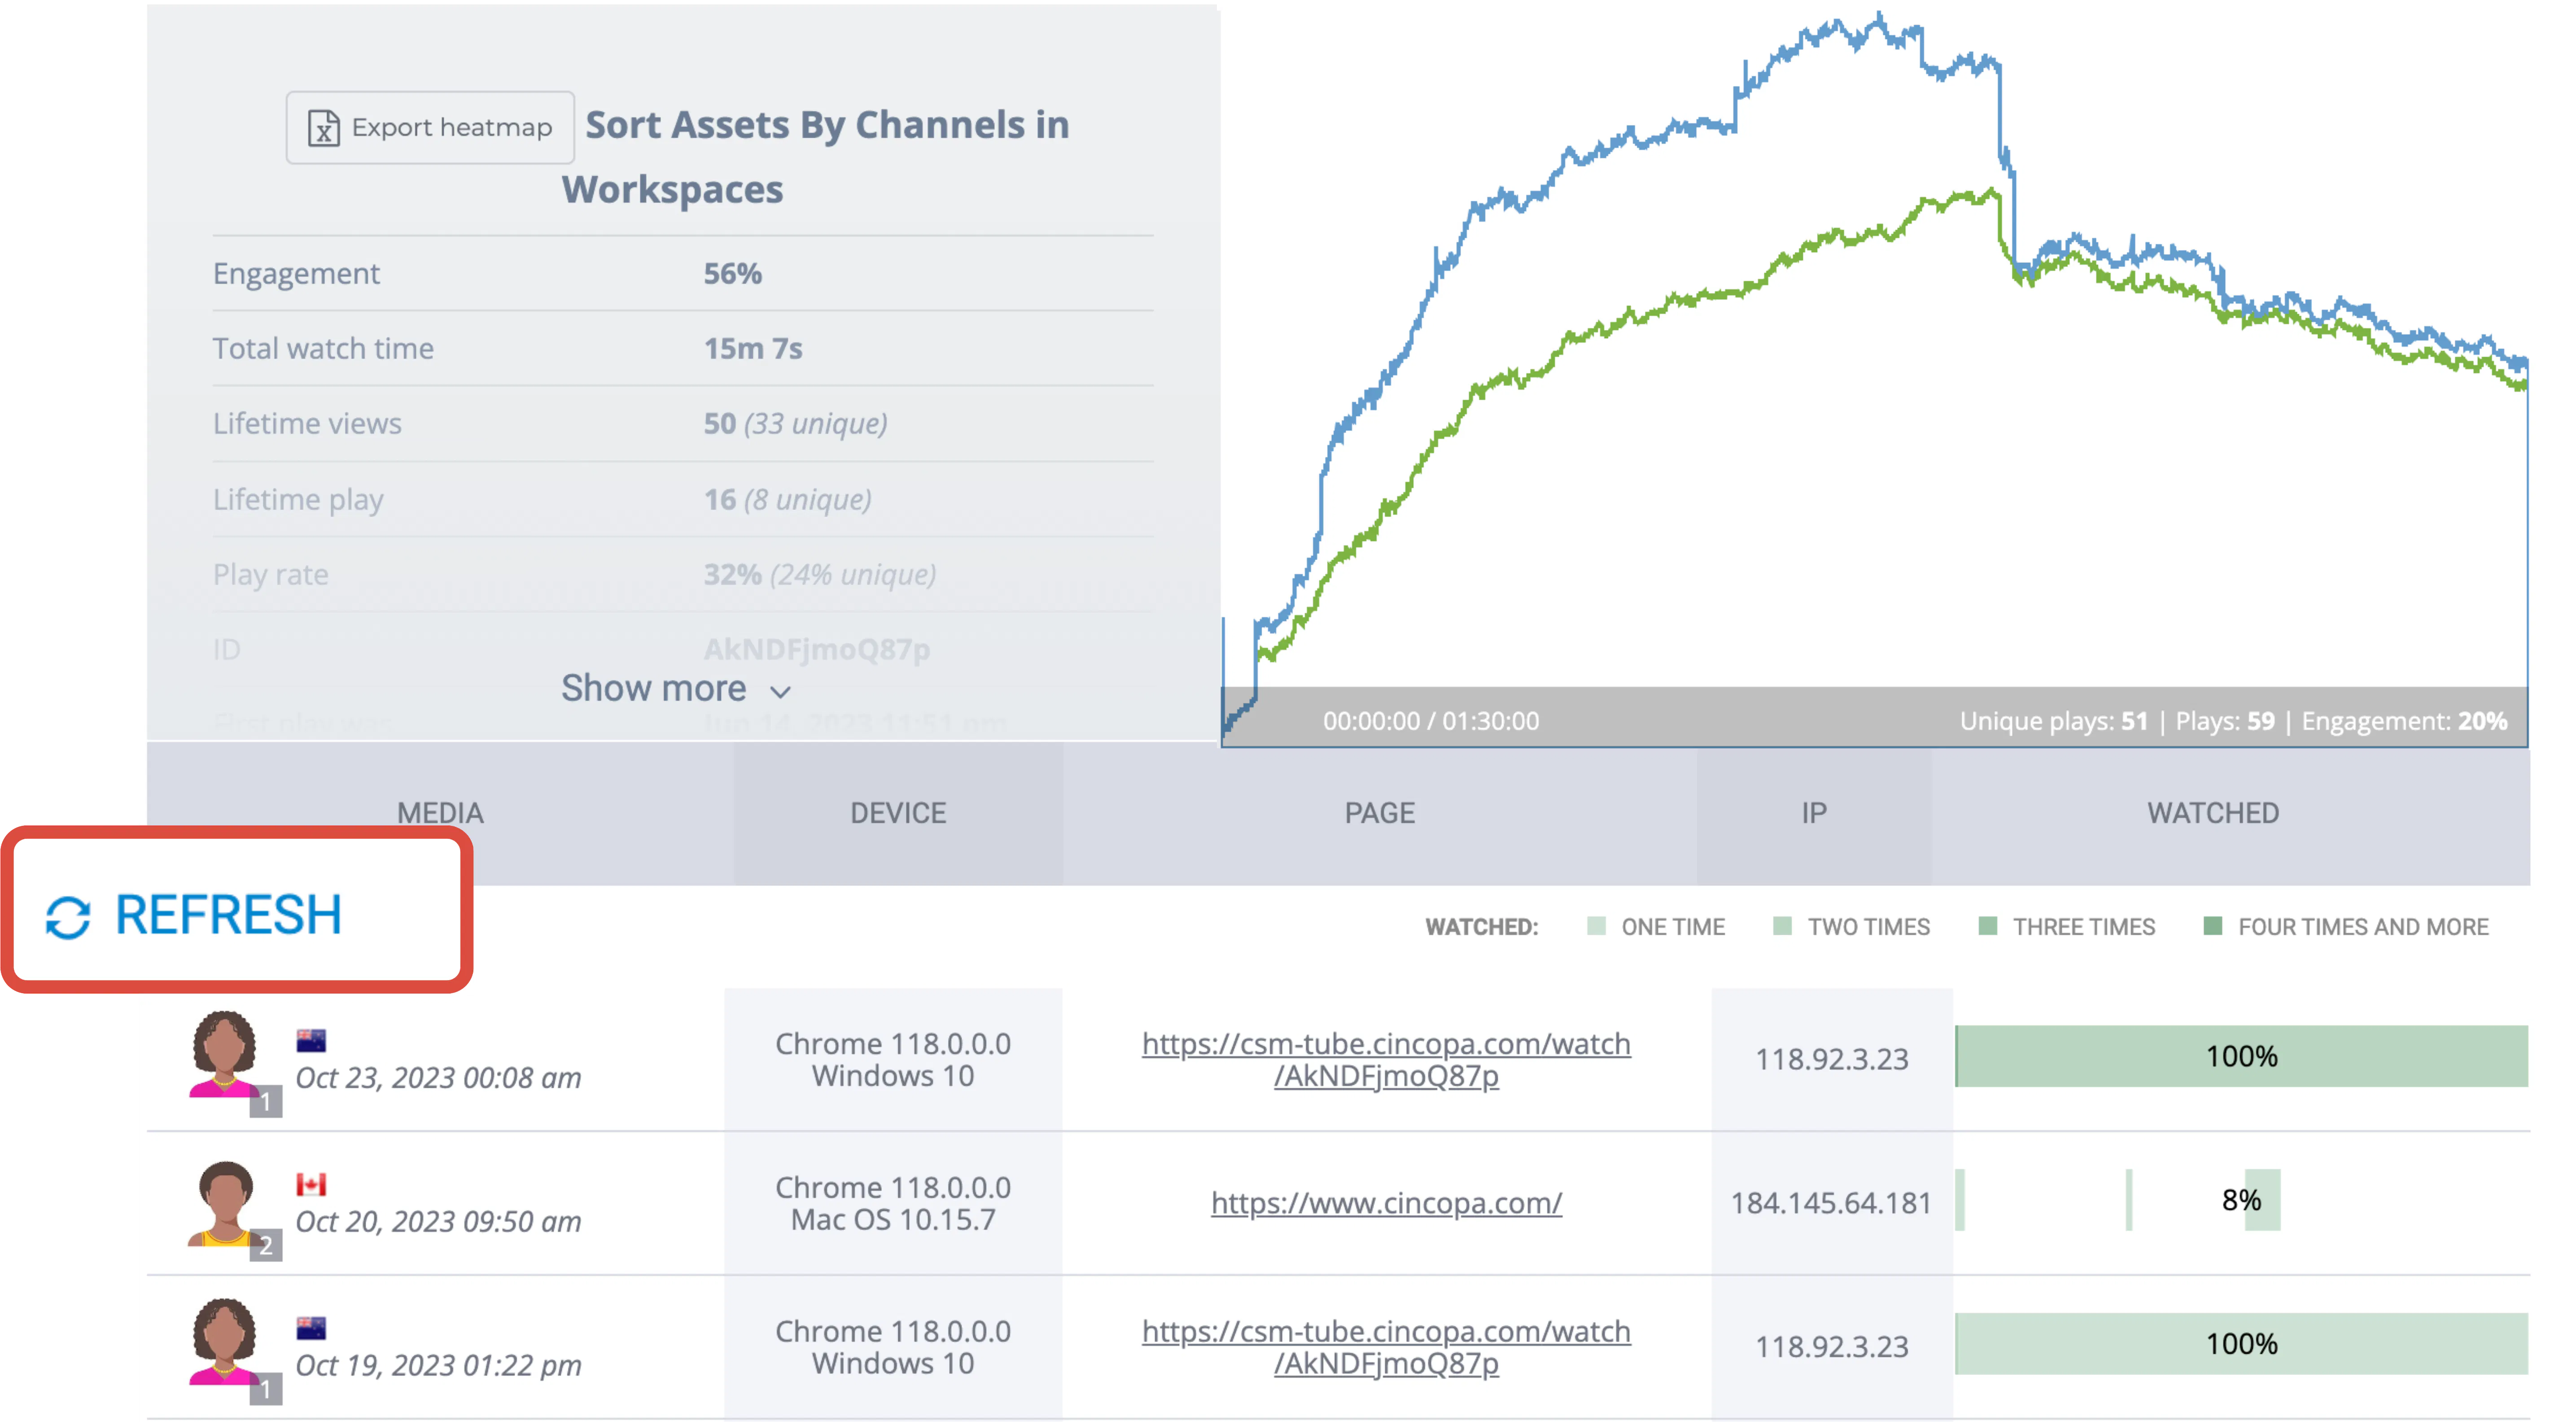This screenshot has width=2576, height=1422.
Task: Sort by the IP column header
Action: pos(1813,812)
